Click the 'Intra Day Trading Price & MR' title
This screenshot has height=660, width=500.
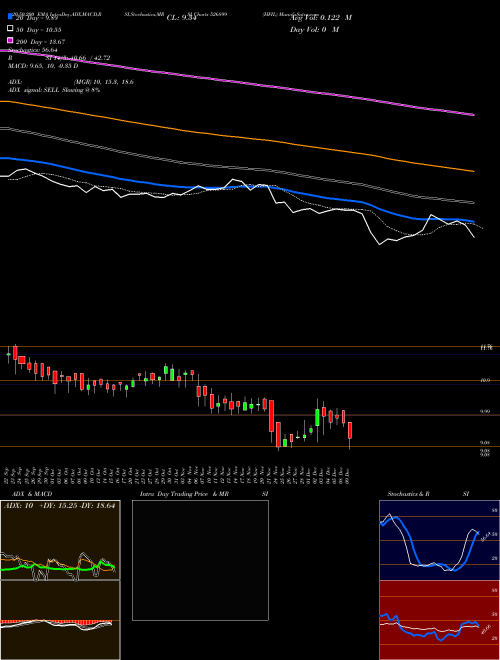tap(184, 494)
